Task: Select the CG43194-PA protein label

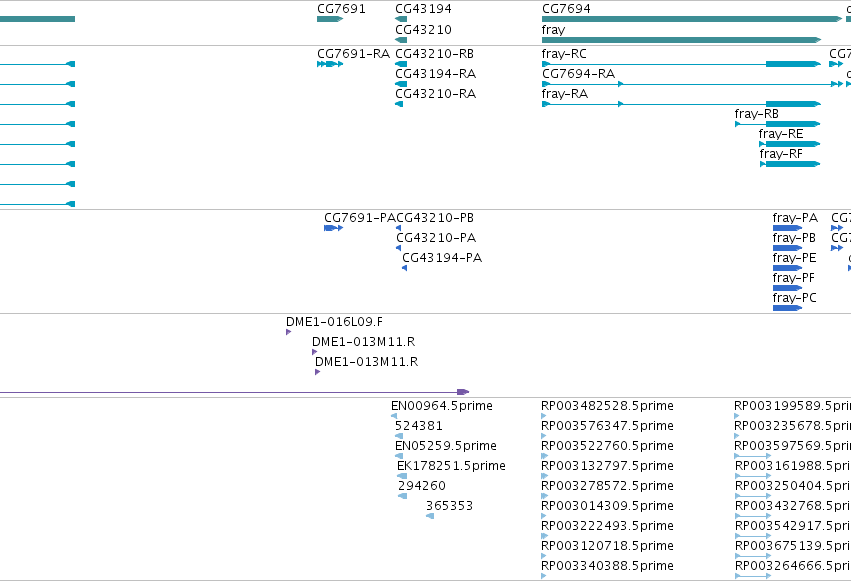Action: pos(442,258)
